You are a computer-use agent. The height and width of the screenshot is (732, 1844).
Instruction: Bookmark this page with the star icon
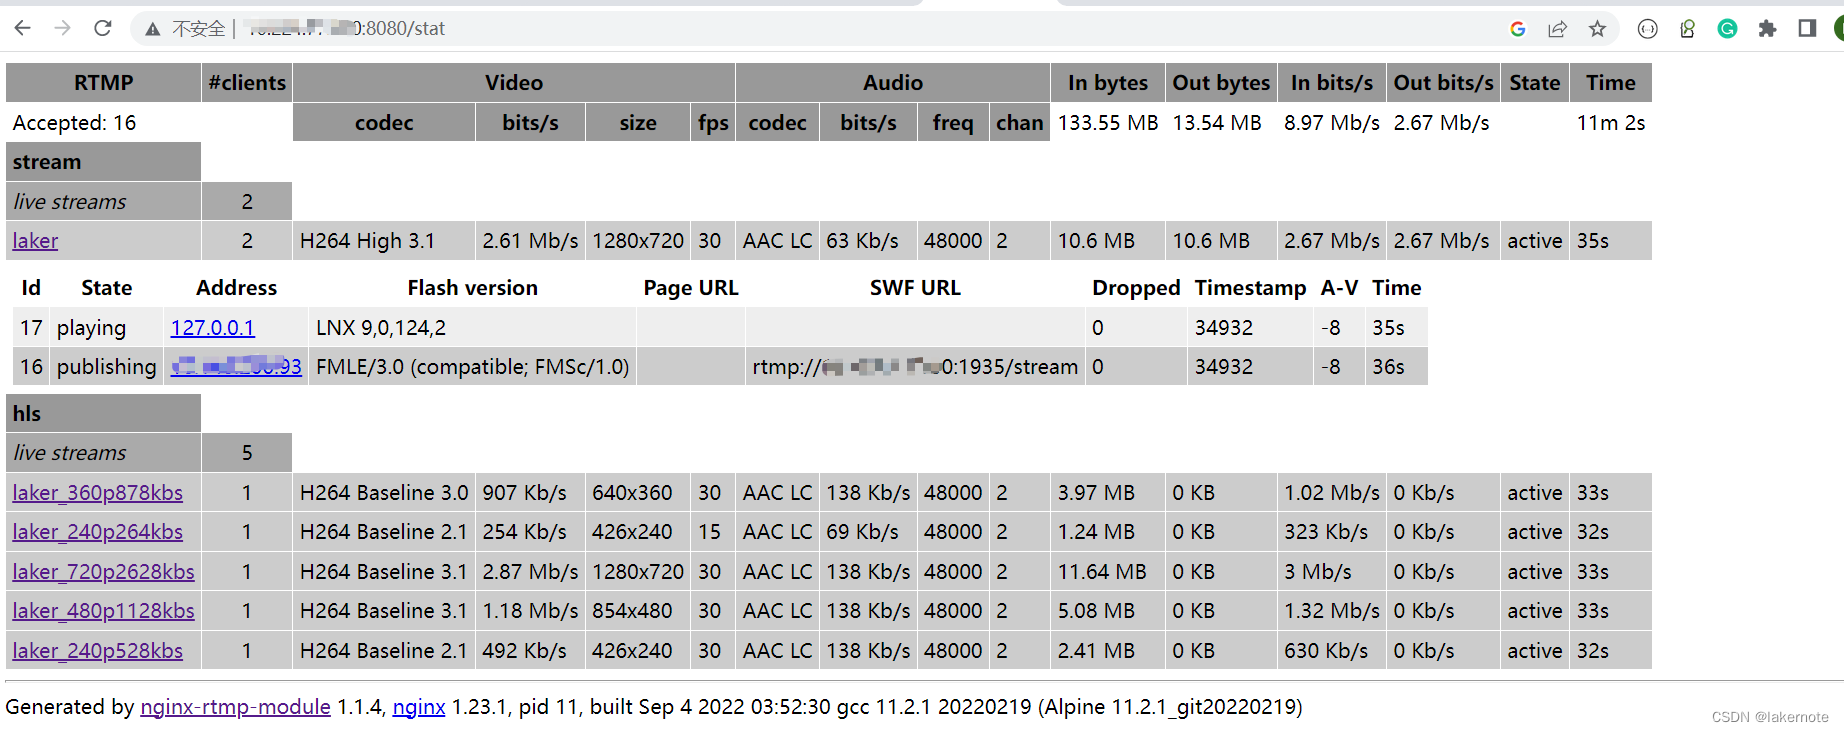[x=1597, y=29]
